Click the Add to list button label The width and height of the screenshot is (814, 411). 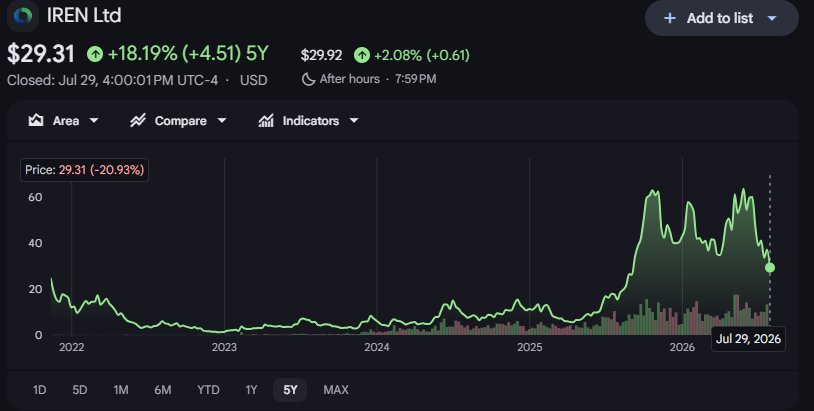click(x=720, y=18)
